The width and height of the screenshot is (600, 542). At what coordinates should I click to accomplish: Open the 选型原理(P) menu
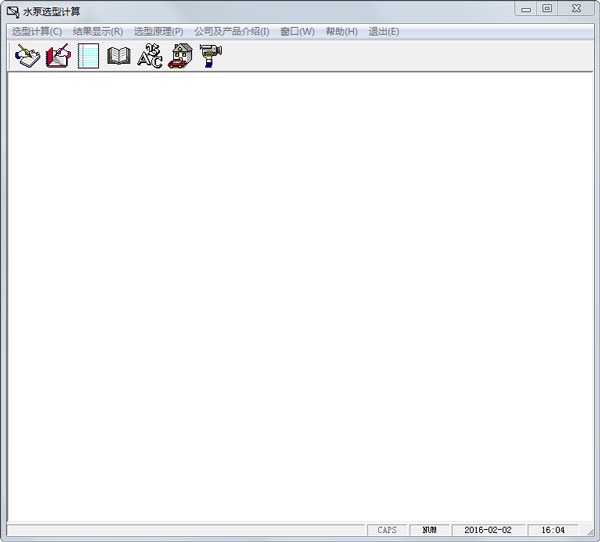coord(158,32)
